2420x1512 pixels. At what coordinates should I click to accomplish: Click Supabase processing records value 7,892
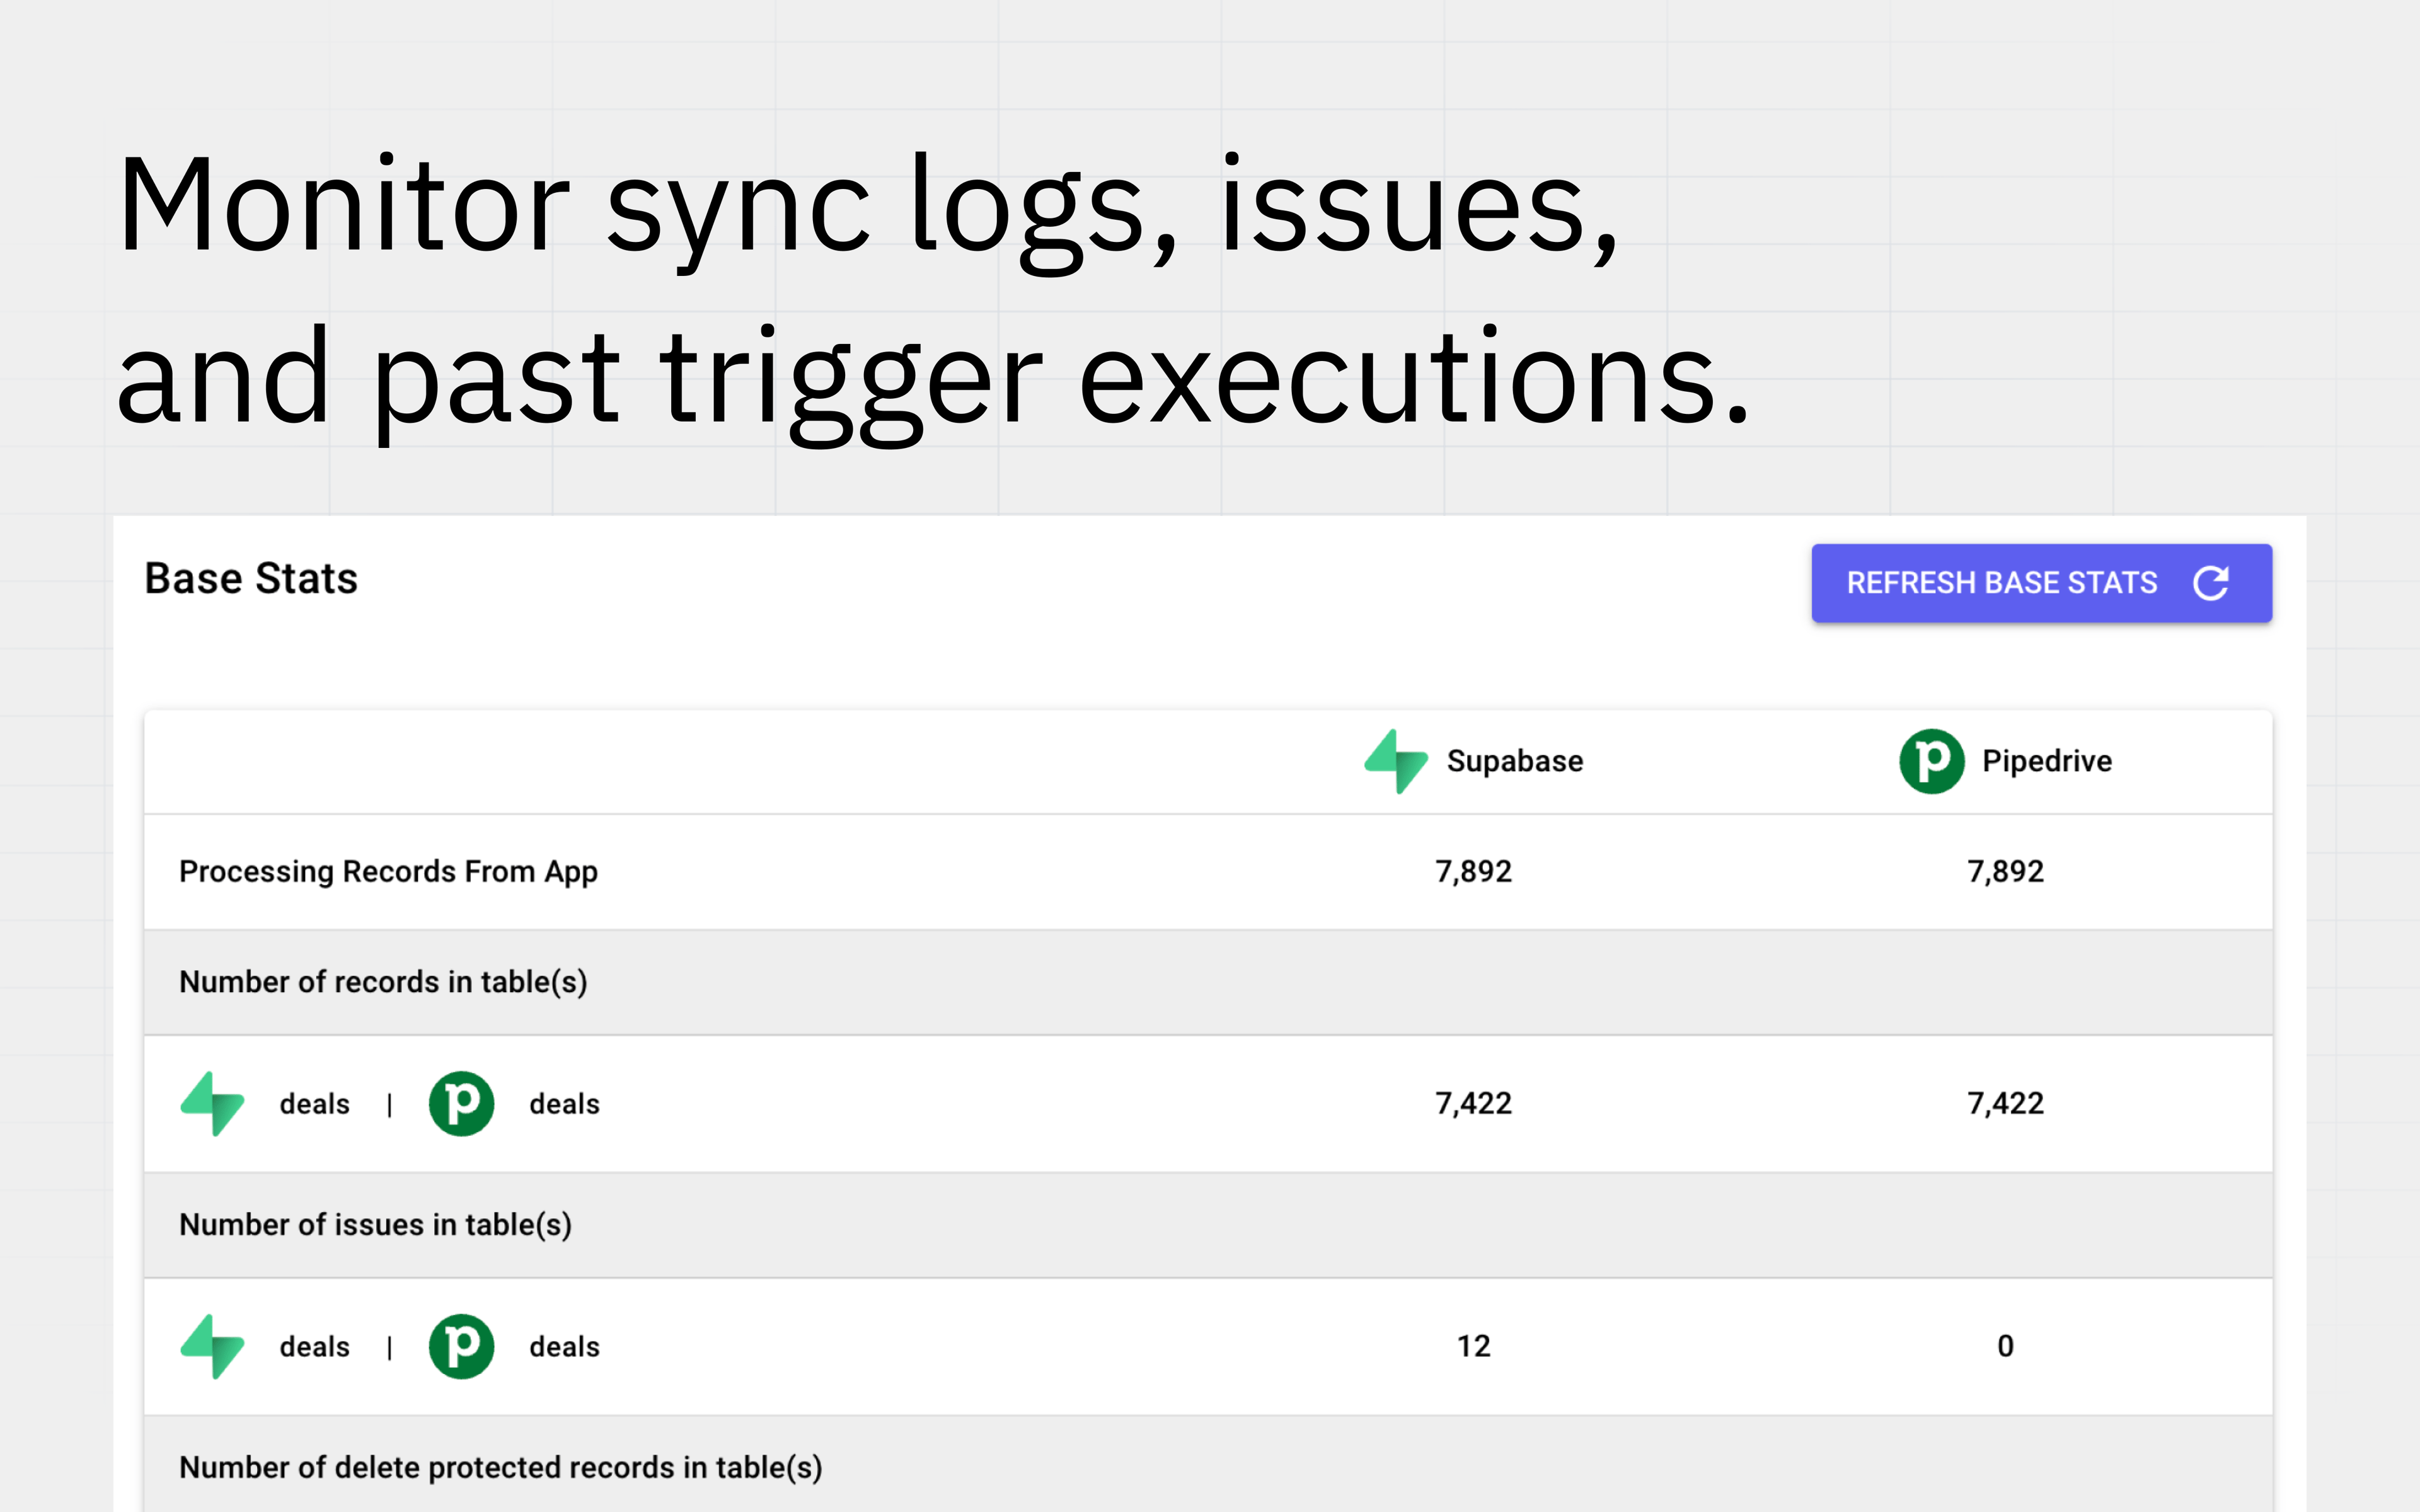click(1473, 872)
